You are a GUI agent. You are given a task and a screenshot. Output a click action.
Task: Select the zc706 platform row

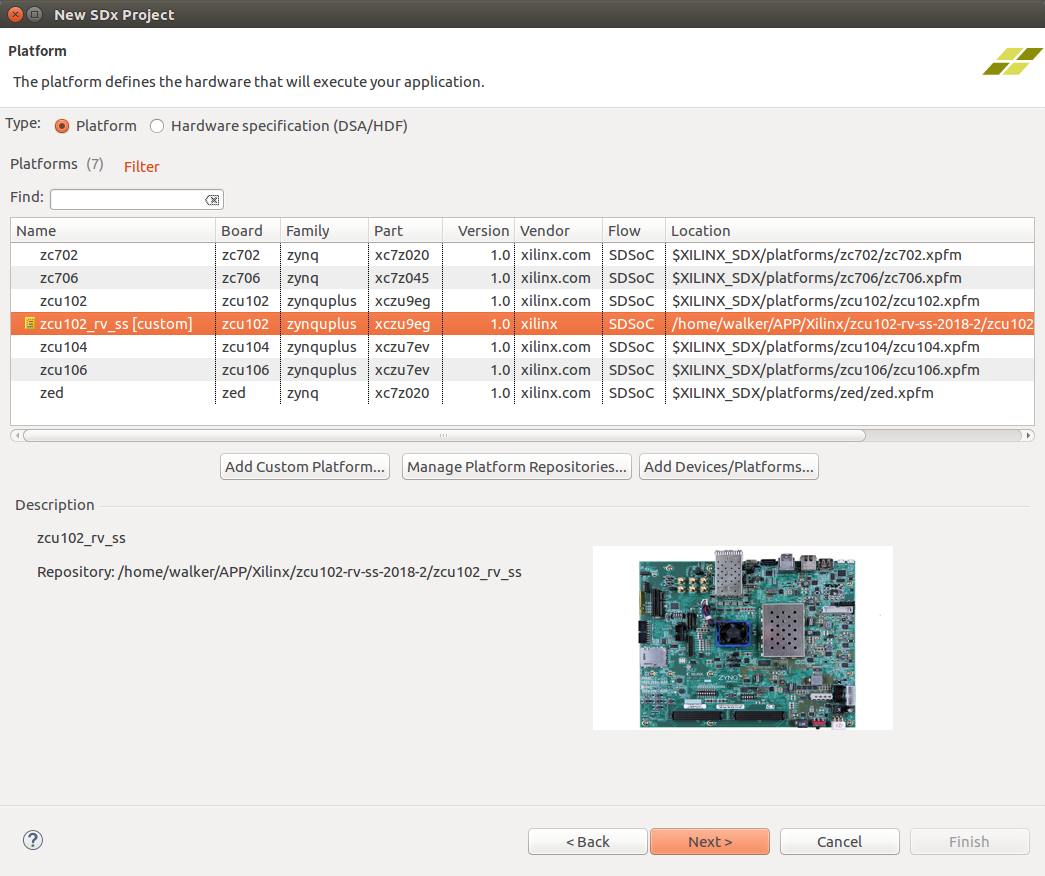point(522,278)
